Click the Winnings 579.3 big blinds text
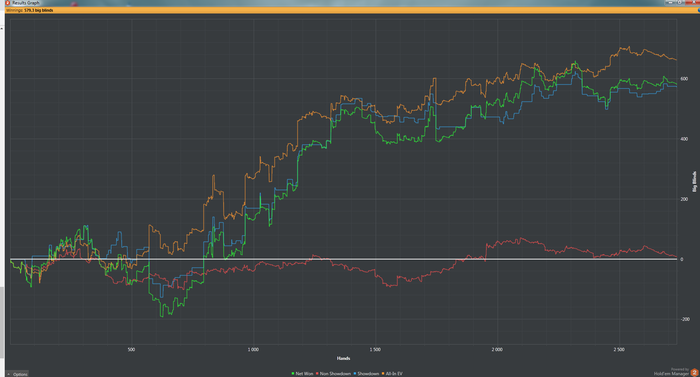This screenshot has width=700, height=377. 29,10
